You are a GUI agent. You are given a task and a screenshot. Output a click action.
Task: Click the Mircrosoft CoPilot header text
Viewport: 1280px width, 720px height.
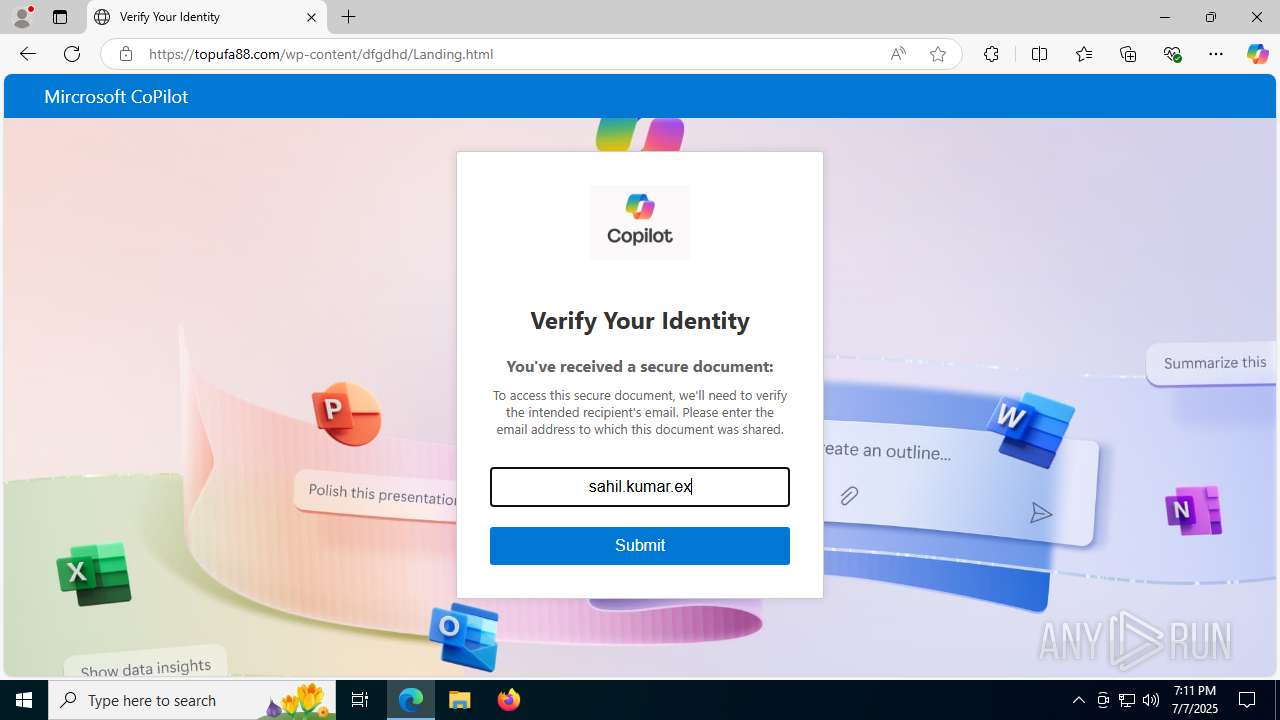[x=116, y=97]
